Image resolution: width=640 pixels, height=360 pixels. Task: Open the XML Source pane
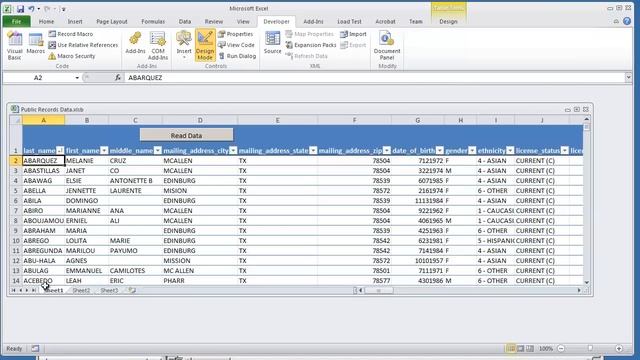tap(272, 43)
